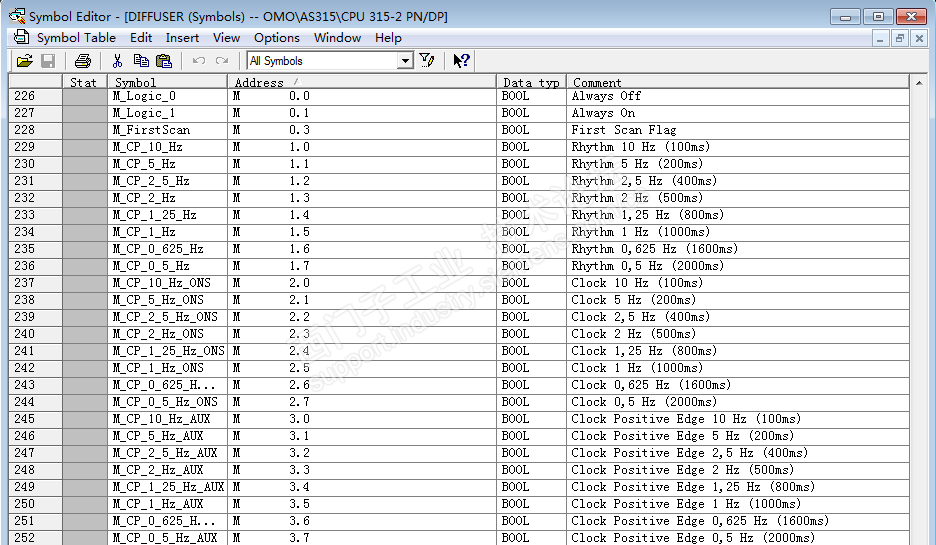Select the M_Logic_1 symbol cell
The width and height of the screenshot is (936, 545).
[168, 113]
